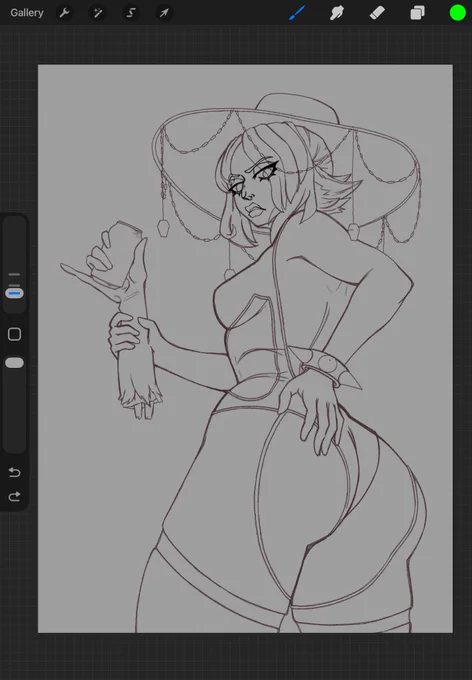Open the Layers panel

coord(417,13)
